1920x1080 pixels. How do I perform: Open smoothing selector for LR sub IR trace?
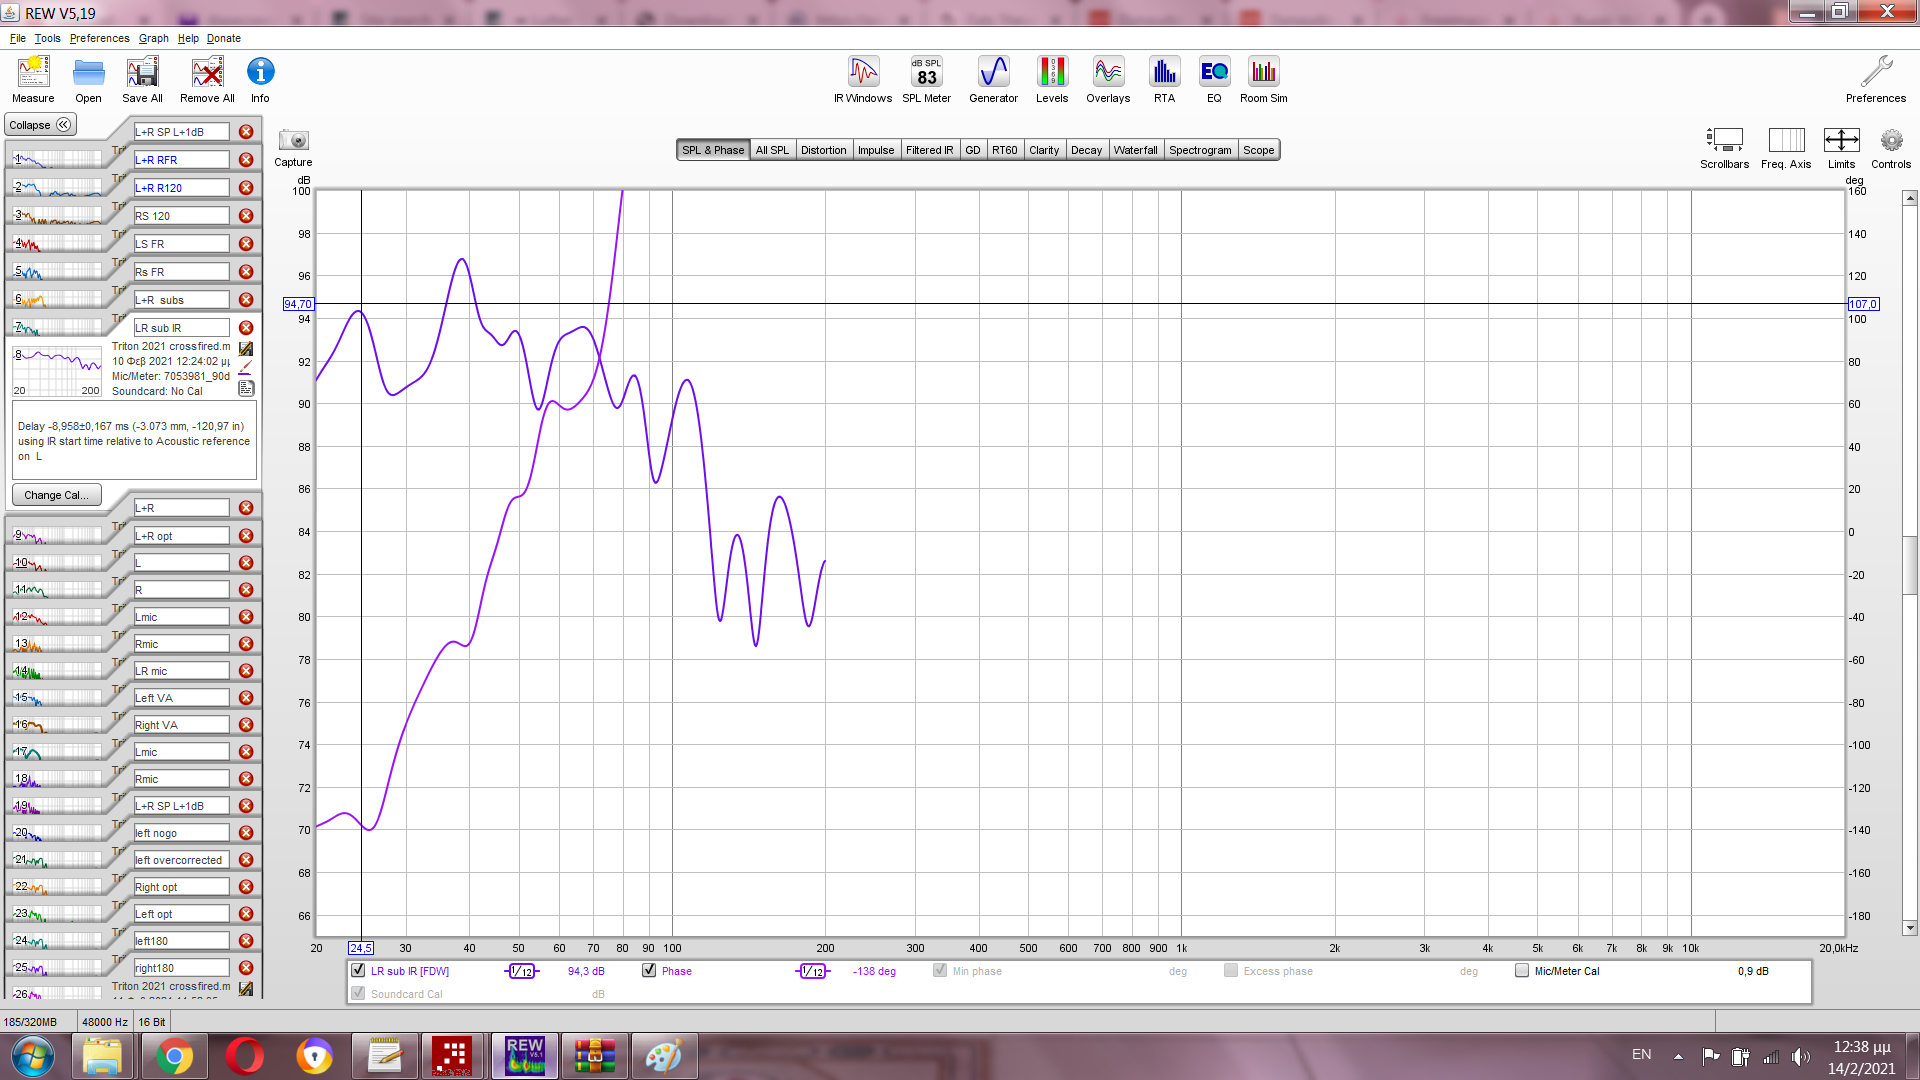(x=522, y=971)
